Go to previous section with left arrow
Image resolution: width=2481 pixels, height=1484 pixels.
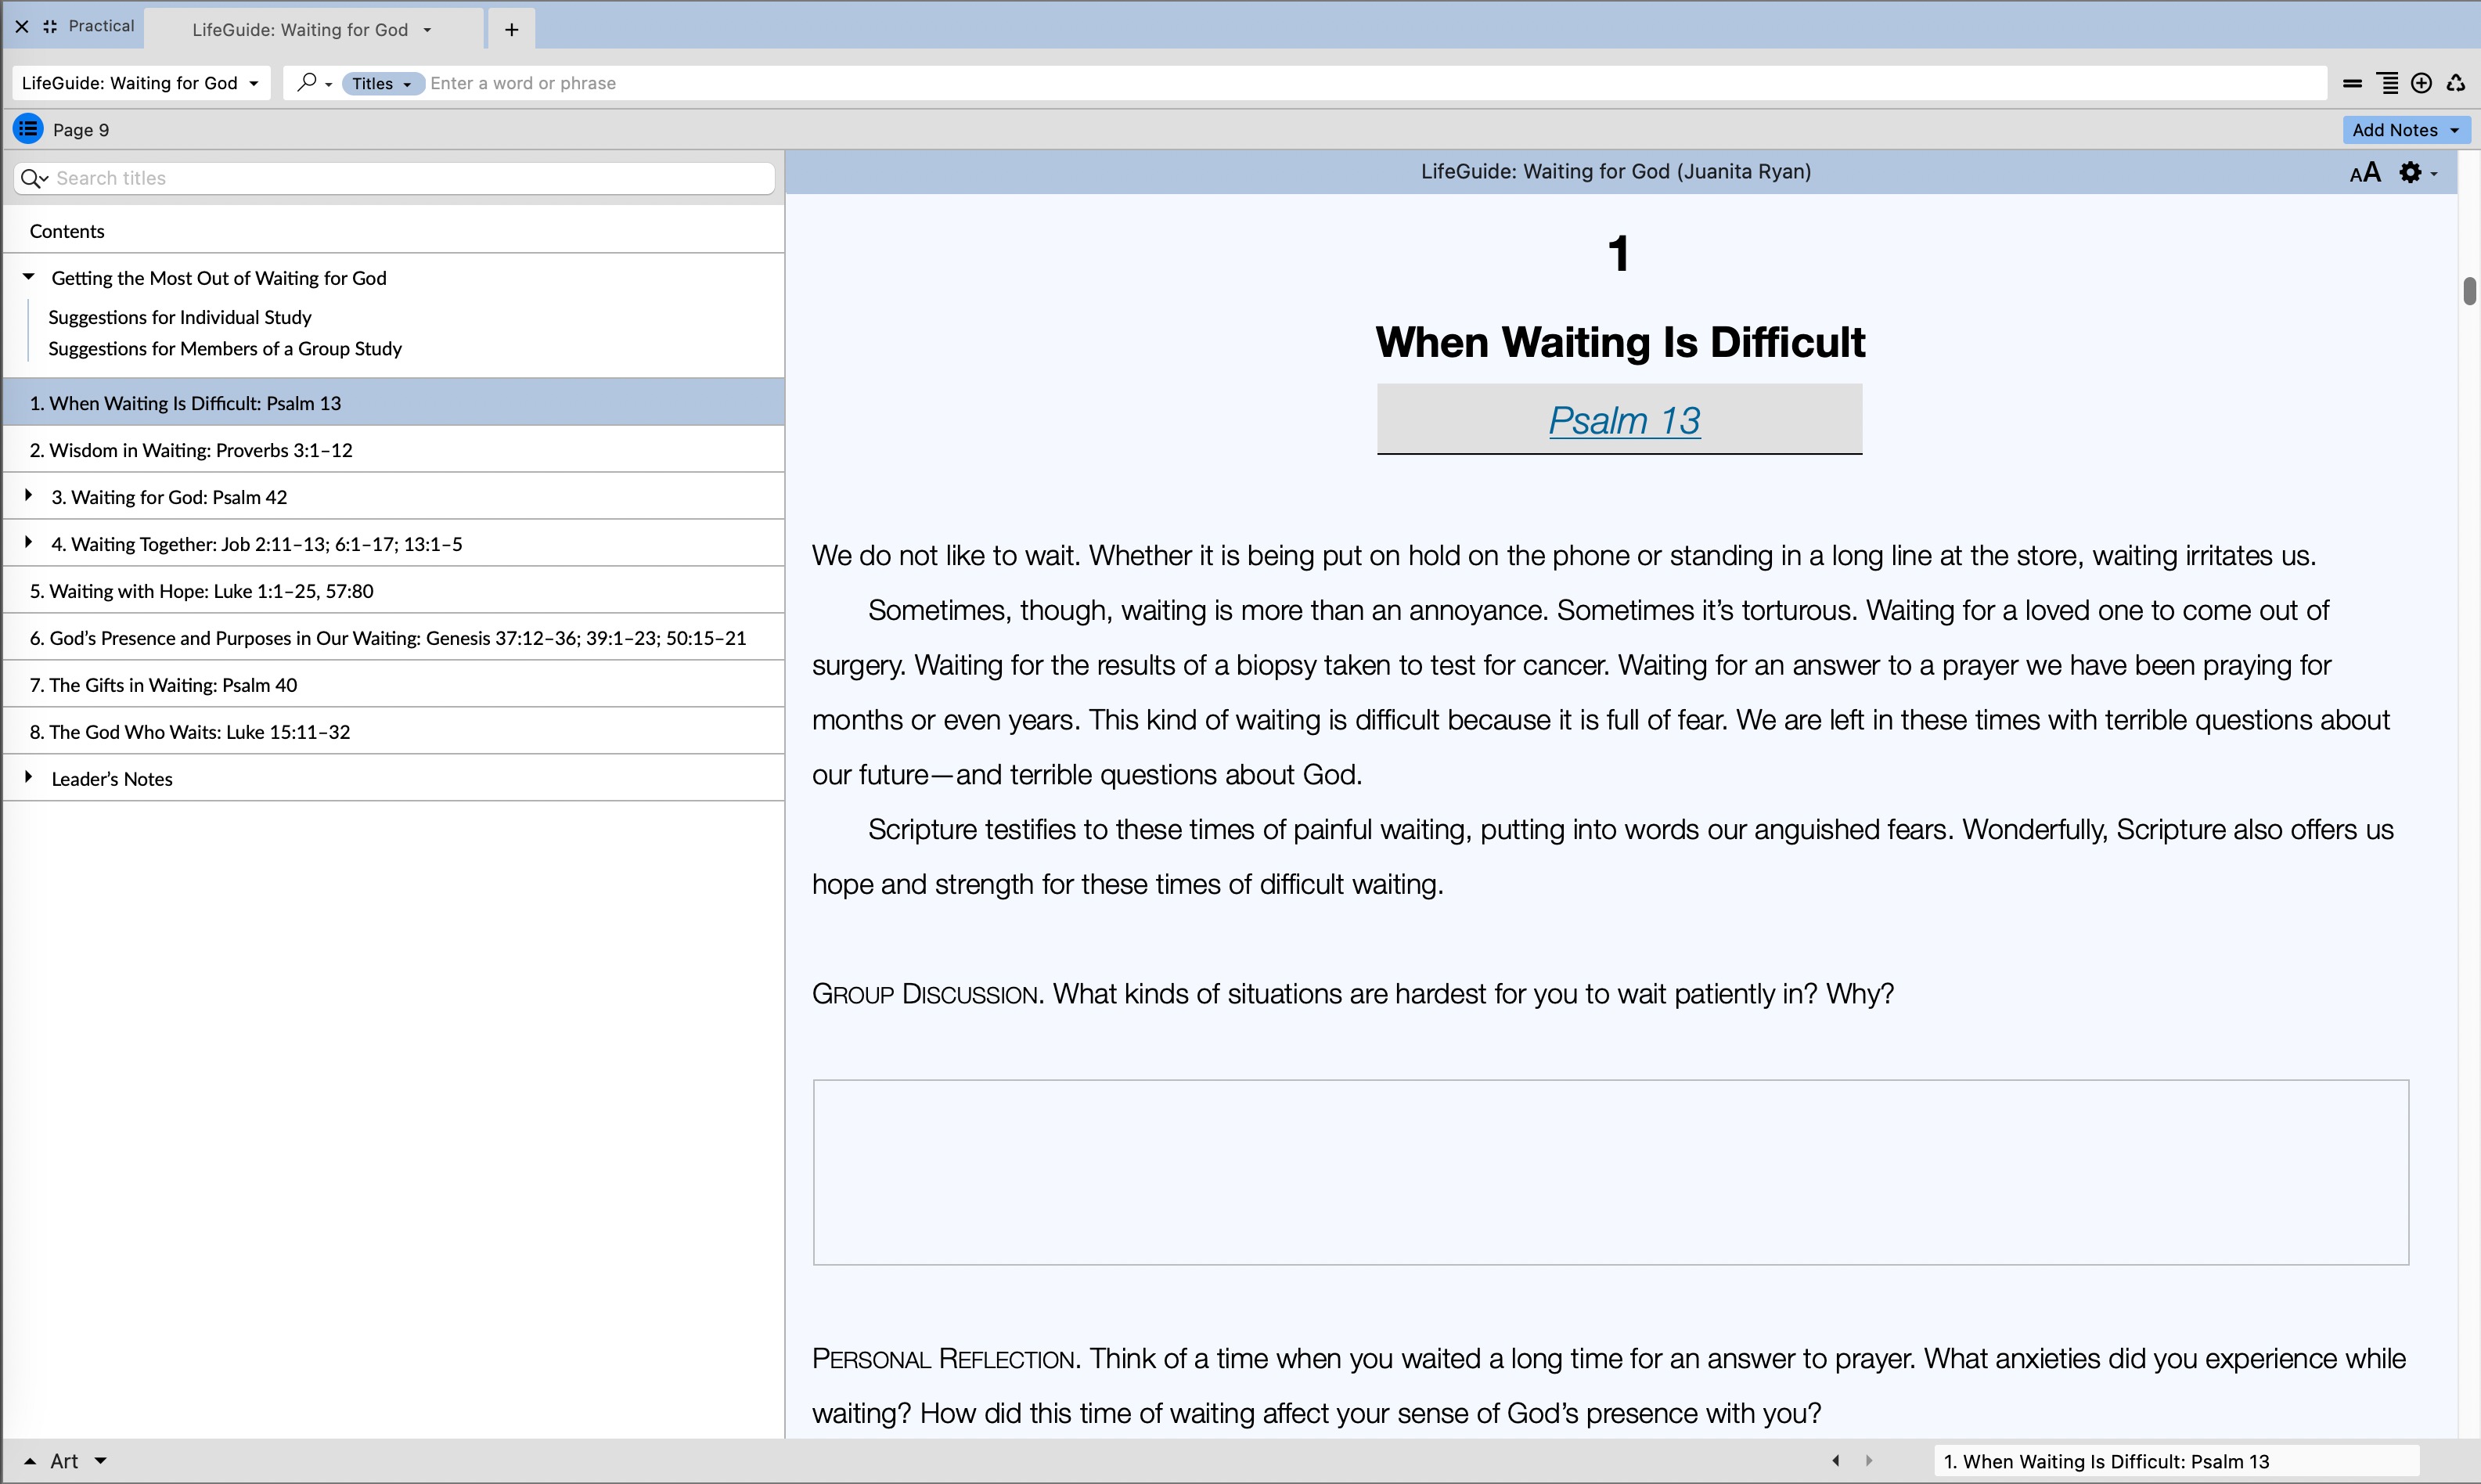[x=1836, y=1461]
